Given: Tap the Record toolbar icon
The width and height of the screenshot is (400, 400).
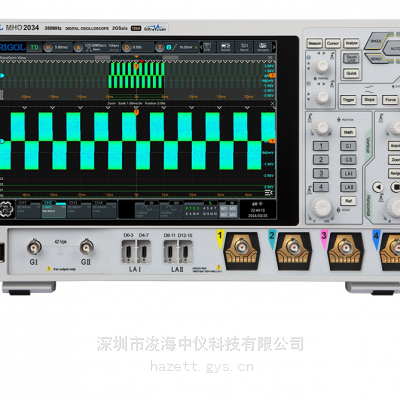Looking at the screenshot, I should [244, 47].
